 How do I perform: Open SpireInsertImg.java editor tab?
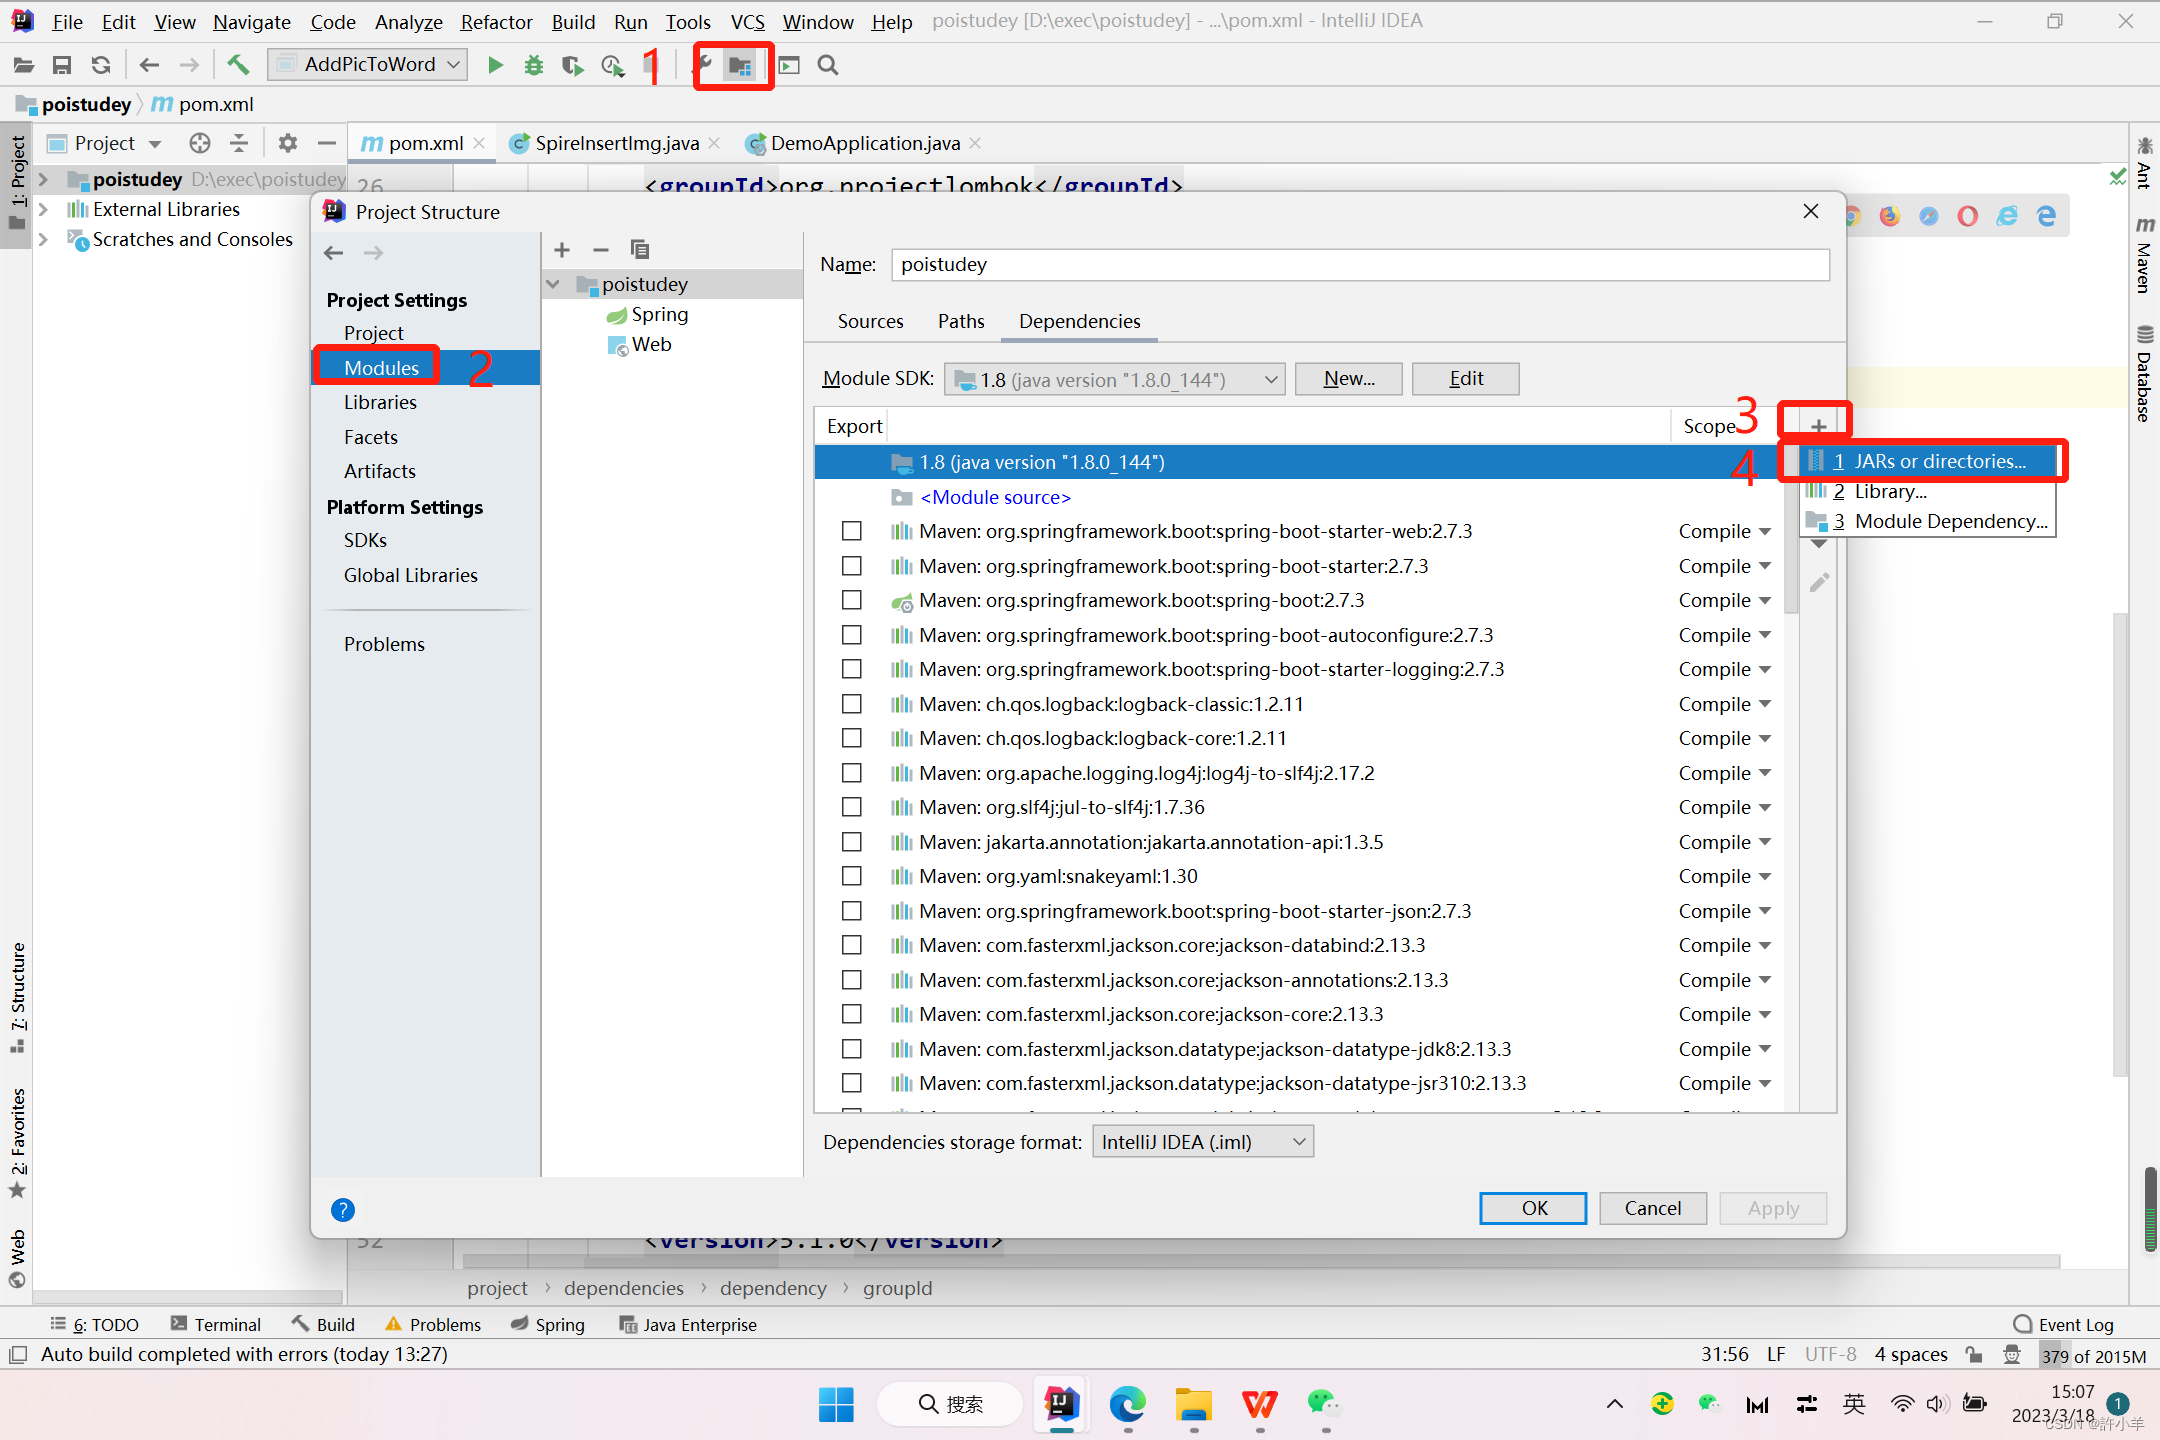tap(616, 143)
